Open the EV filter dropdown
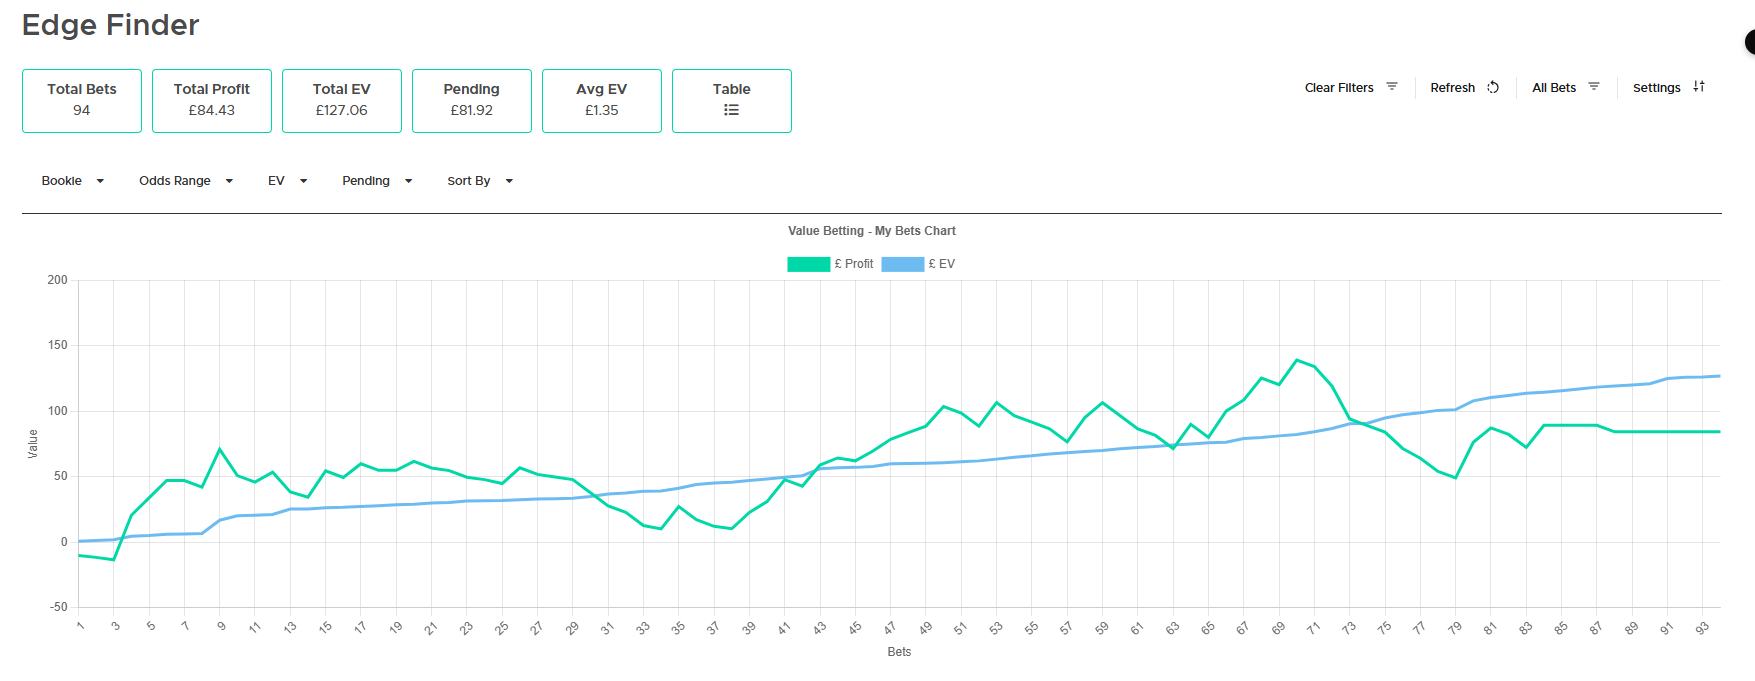1755x681 pixels. [x=287, y=181]
